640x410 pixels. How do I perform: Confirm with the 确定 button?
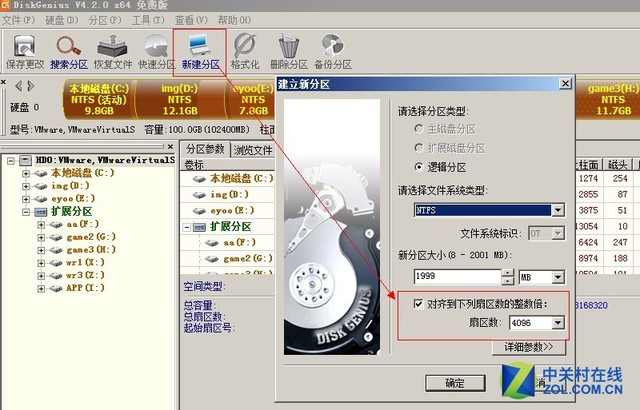(455, 383)
